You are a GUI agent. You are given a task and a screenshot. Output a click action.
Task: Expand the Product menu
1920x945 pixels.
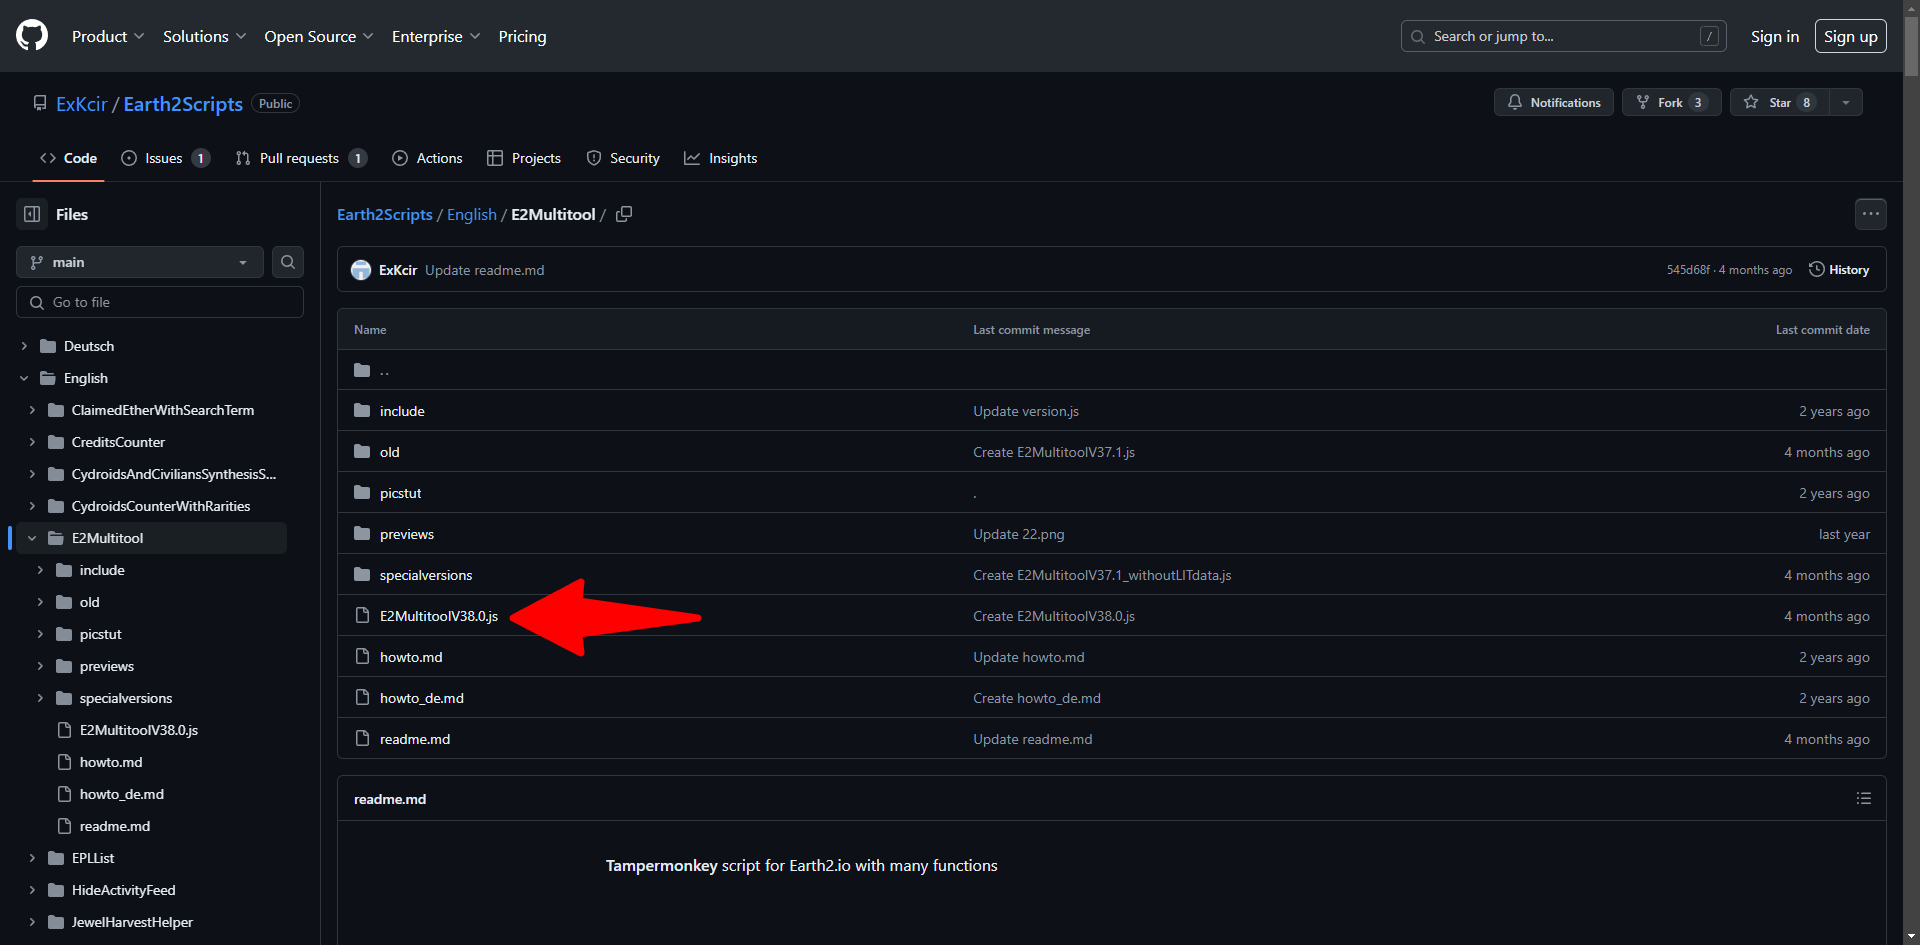click(x=108, y=36)
